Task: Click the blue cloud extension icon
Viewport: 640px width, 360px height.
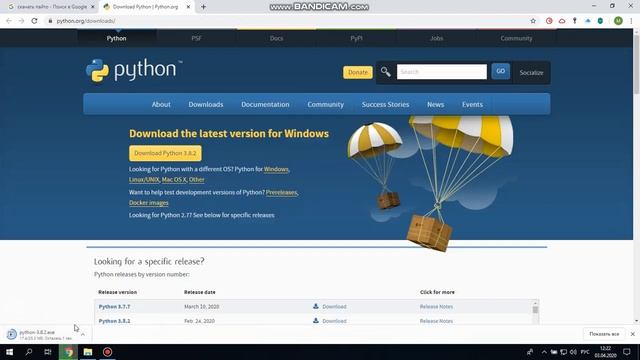Action: [x=588, y=21]
